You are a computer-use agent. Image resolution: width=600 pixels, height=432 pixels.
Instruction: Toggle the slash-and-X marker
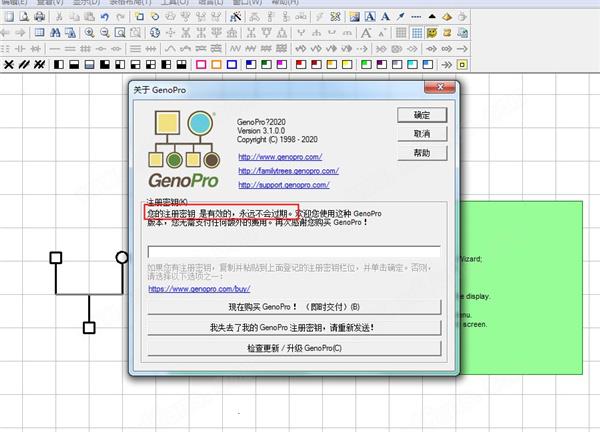pos(39,65)
